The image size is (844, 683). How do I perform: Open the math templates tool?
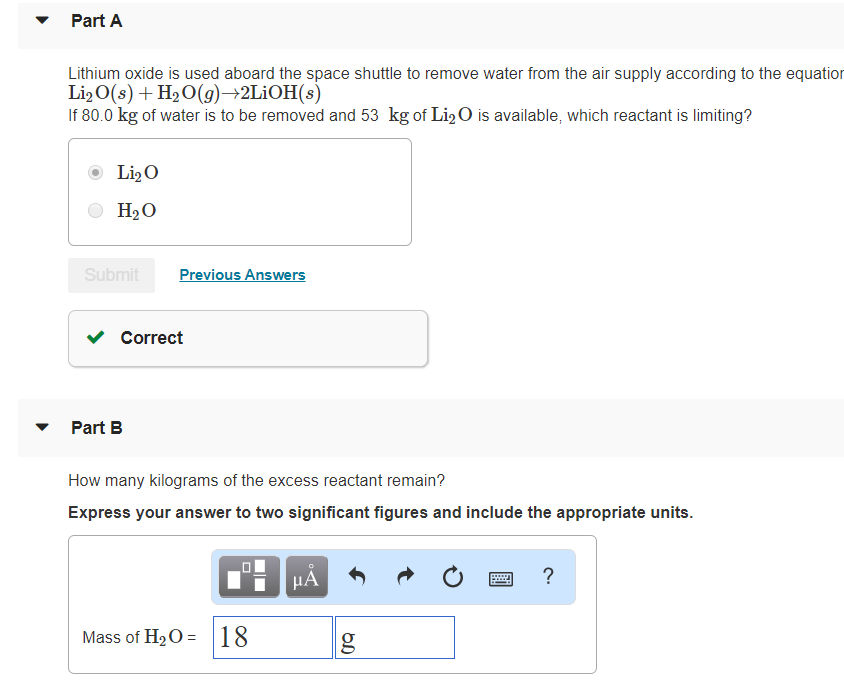pyautogui.click(x=247, y=577)
